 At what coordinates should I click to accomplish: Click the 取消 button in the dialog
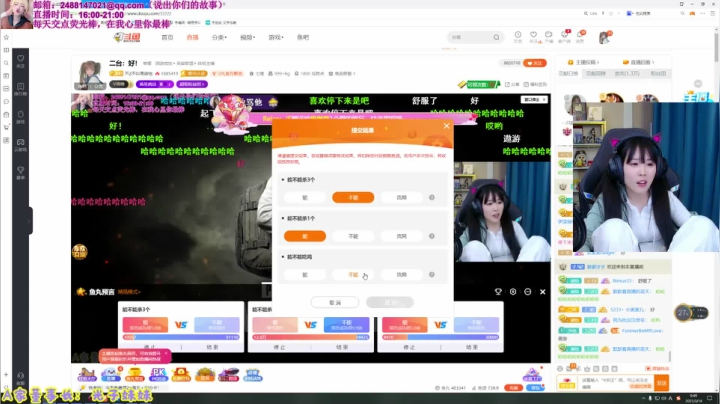pyautogui.click(x=335, y=303)
